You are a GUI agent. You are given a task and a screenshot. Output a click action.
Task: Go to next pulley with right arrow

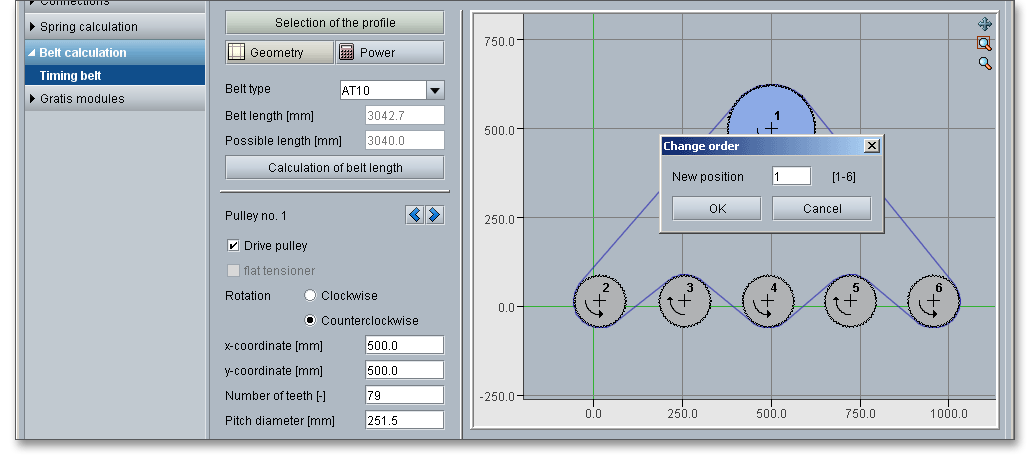(x=434, y=215)
